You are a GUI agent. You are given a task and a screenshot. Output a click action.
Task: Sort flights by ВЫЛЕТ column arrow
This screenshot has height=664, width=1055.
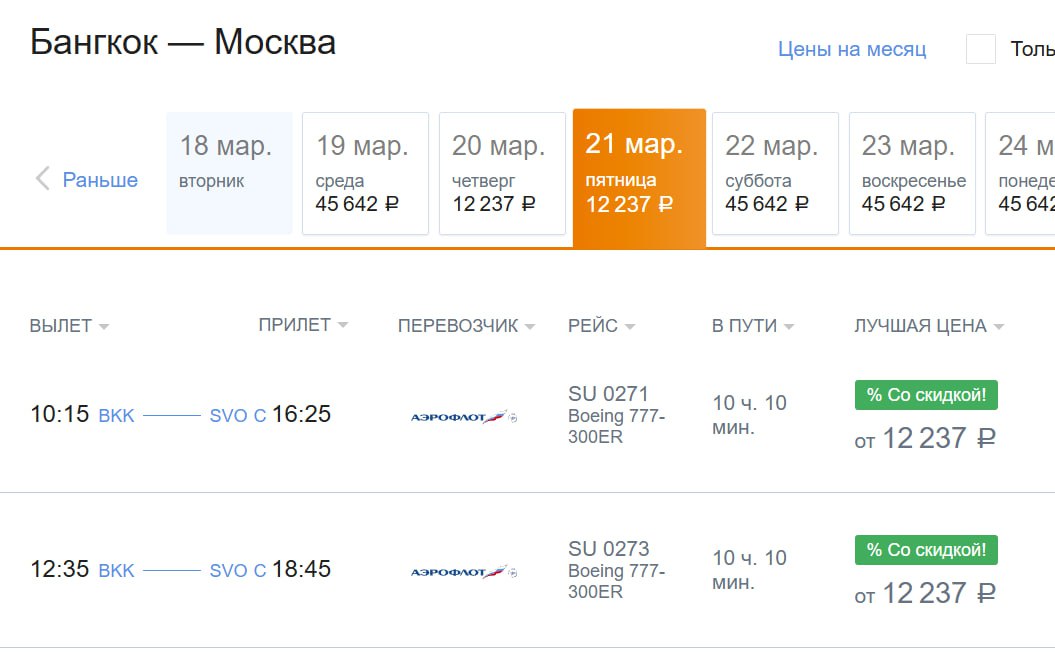[x=104, y=327]
